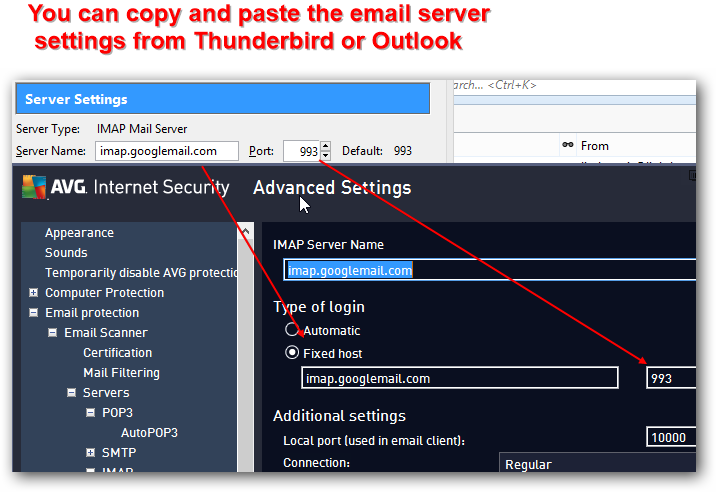Viewport: 716px width, 492px height.
Task: Expand the SMTP tree node
Action: tap(90, 452)
